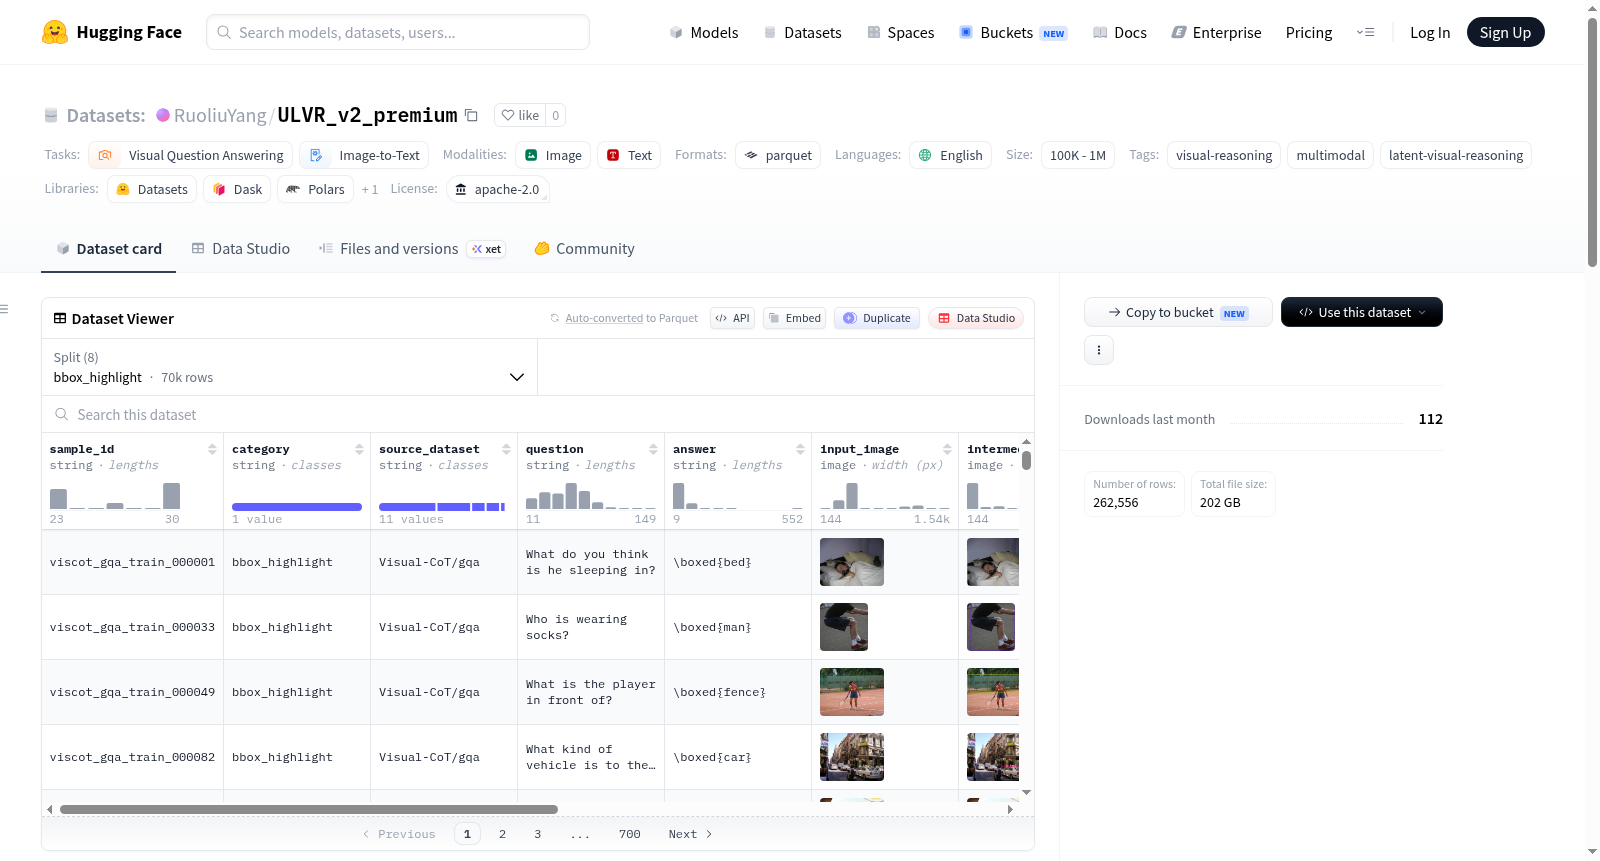The width and height of the screenshot is (1600, 861).
Task: Click the horizontal table scrollbar
Action: pos(308,809)
